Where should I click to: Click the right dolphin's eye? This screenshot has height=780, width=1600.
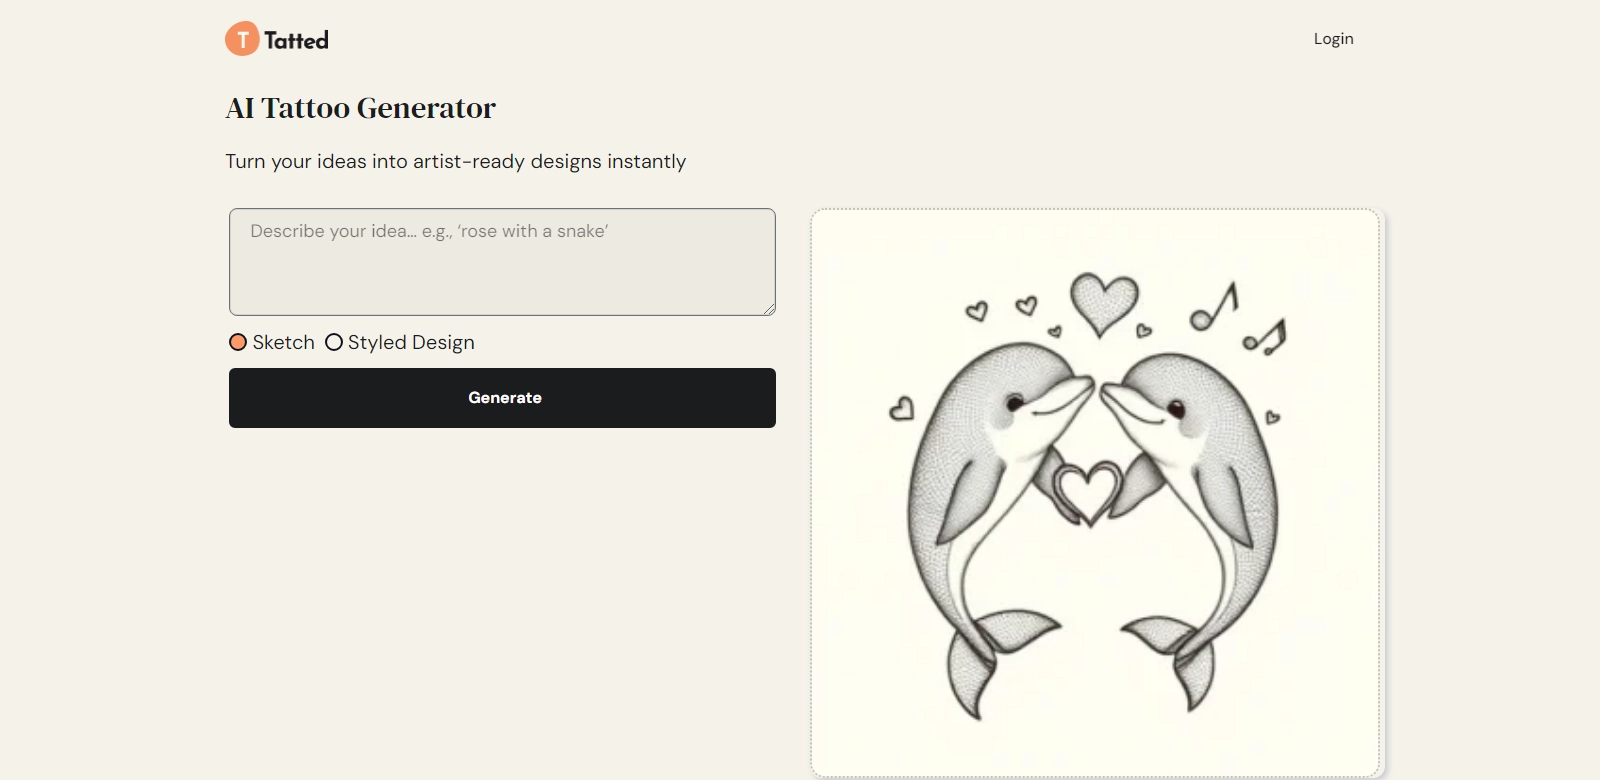pyautogui.click(x=1177, y=408)
